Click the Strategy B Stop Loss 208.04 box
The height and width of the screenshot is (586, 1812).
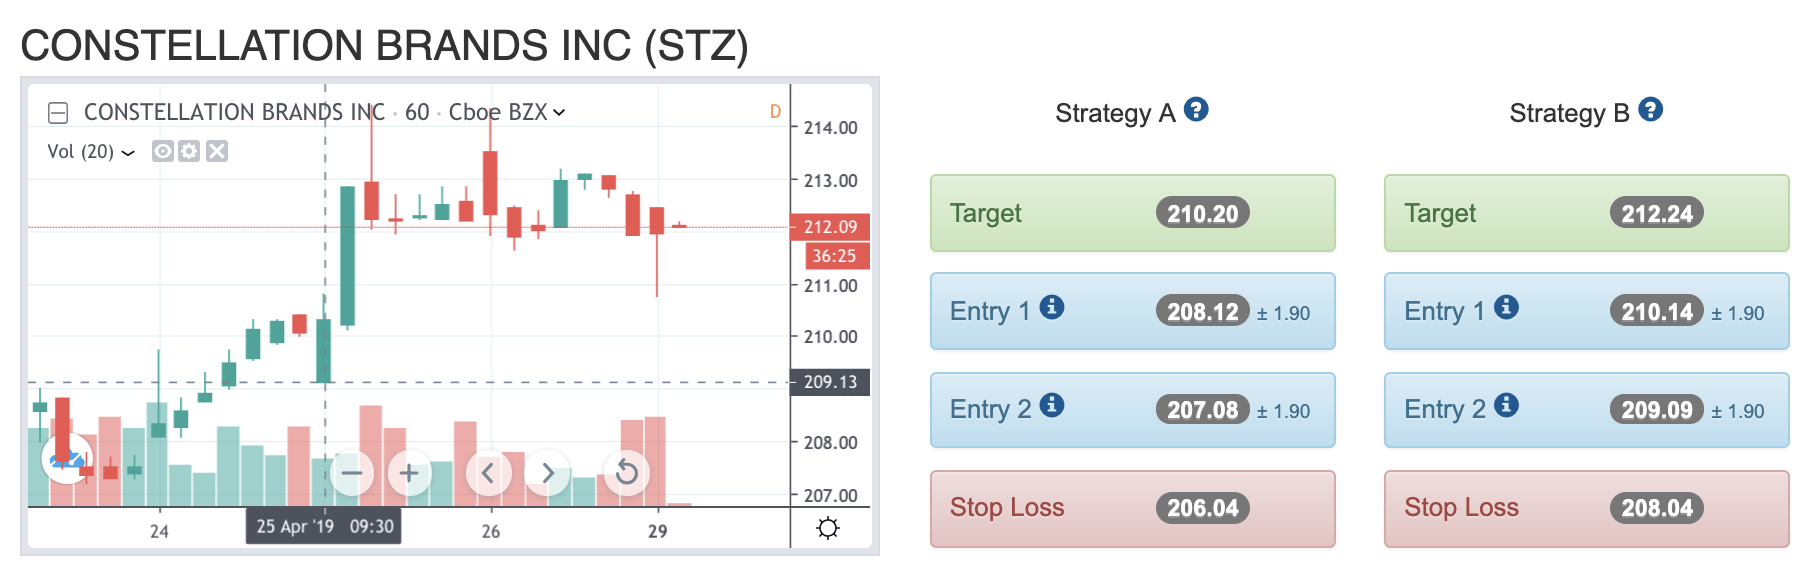(1587, 508)
